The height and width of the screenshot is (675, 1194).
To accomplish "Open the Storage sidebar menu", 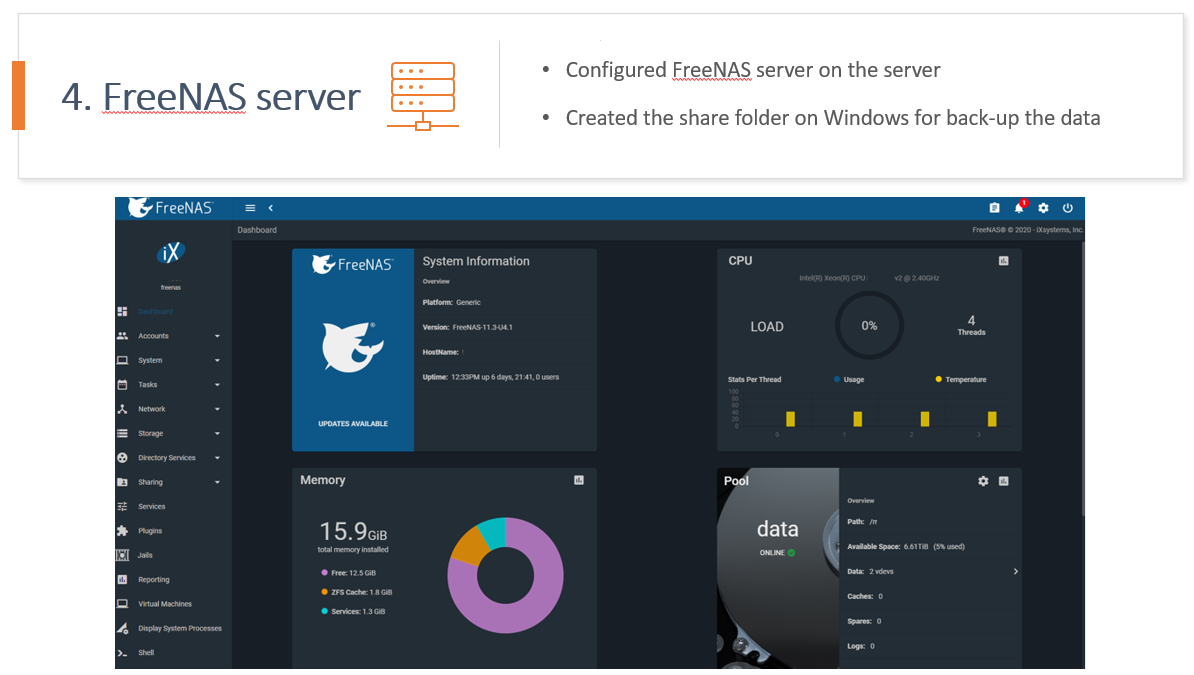I will (x=151, y=433).
